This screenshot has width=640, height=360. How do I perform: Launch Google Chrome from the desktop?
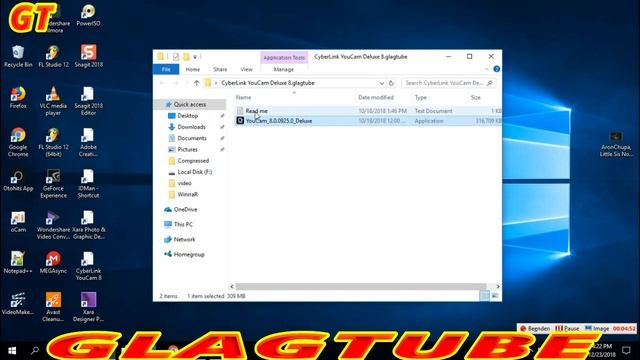pyautogui.click(x=18, y=142)
